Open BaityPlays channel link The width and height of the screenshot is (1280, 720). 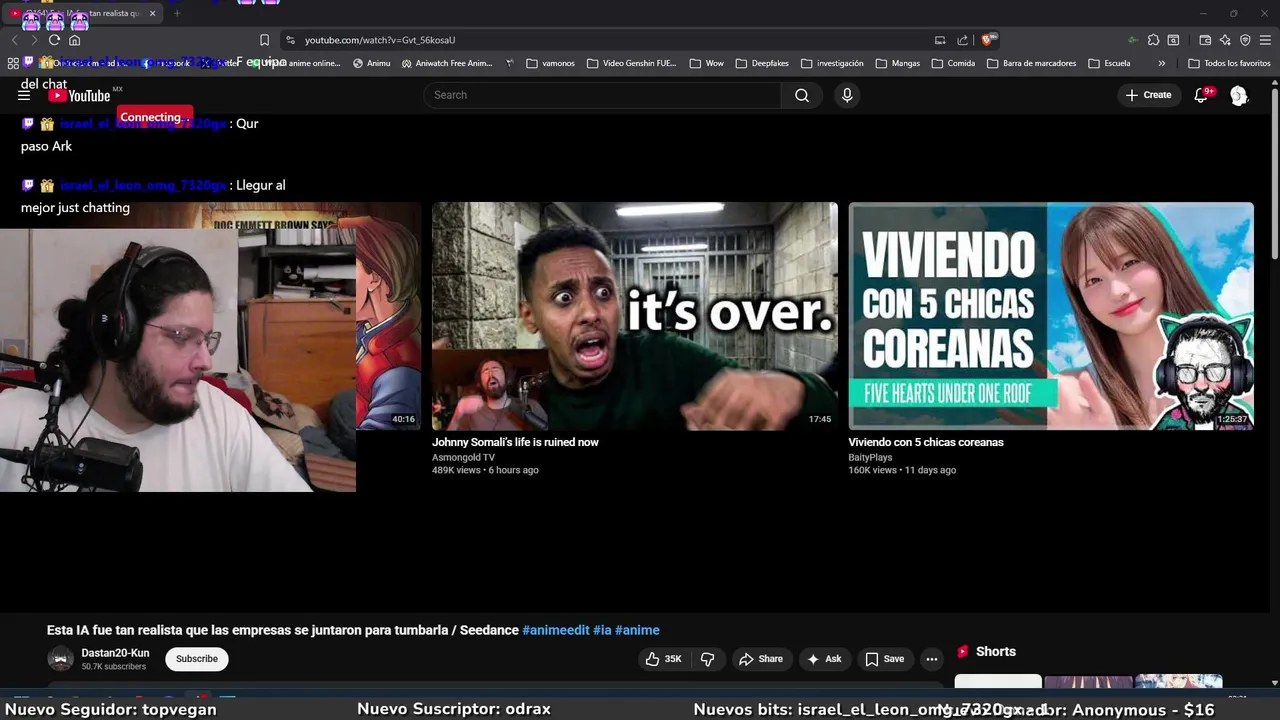(870, 457)
